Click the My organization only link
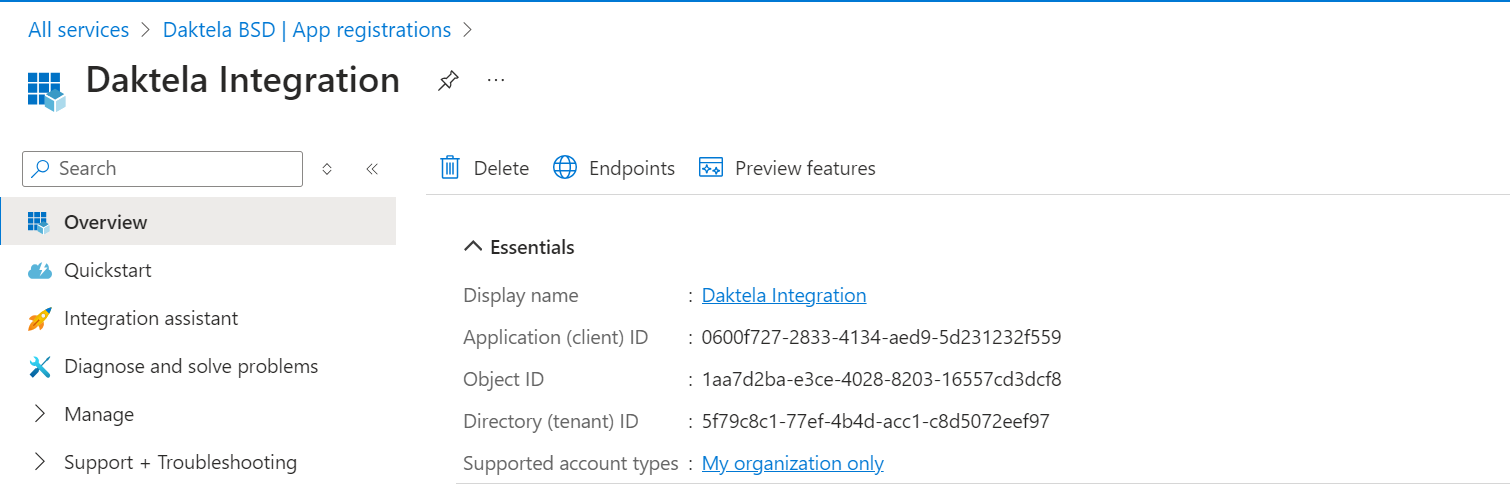The image size is (1510, 490). click(x=793, y=463)
